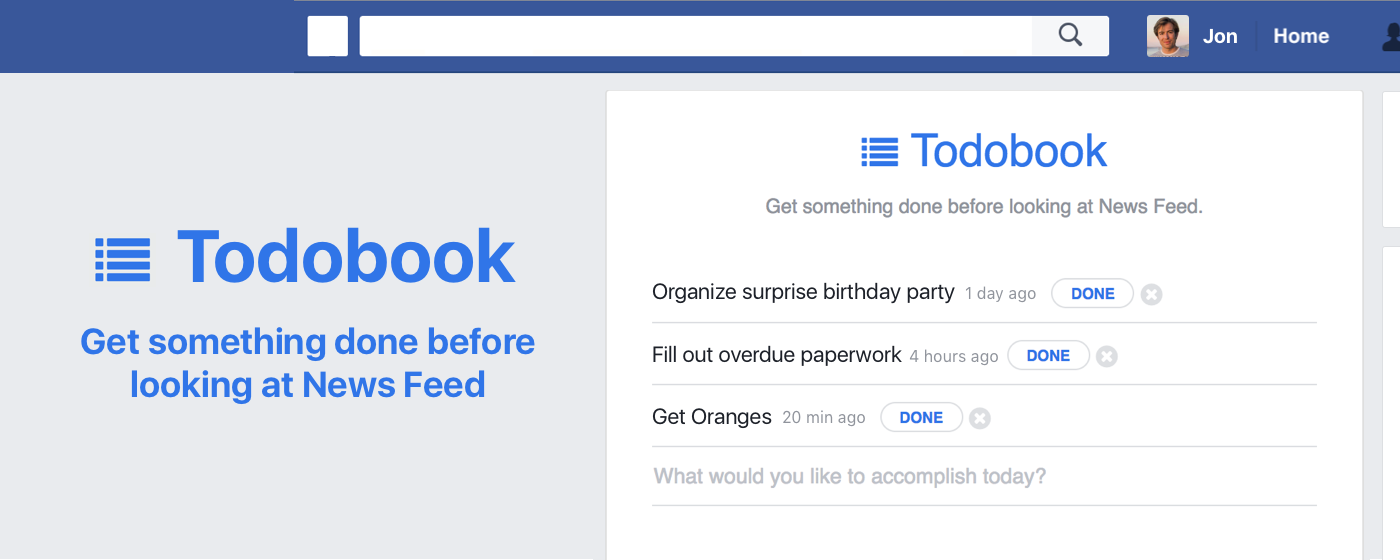Focus the top search input field

696,36
